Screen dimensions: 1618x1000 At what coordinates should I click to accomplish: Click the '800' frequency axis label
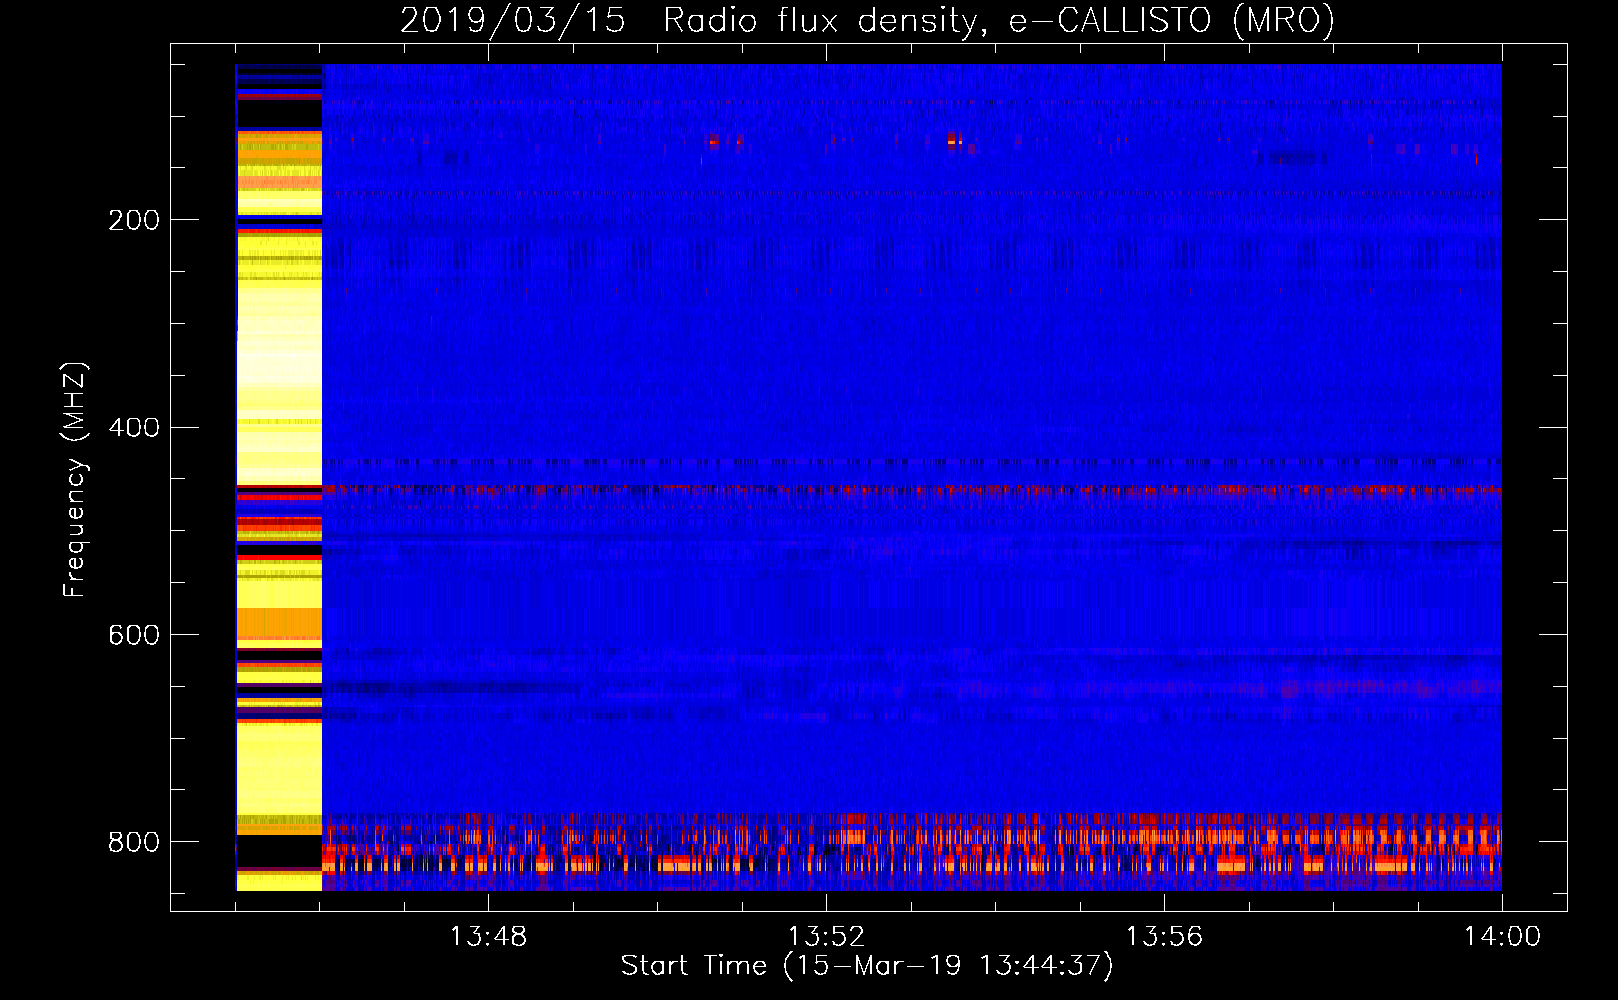coord(134,842)
